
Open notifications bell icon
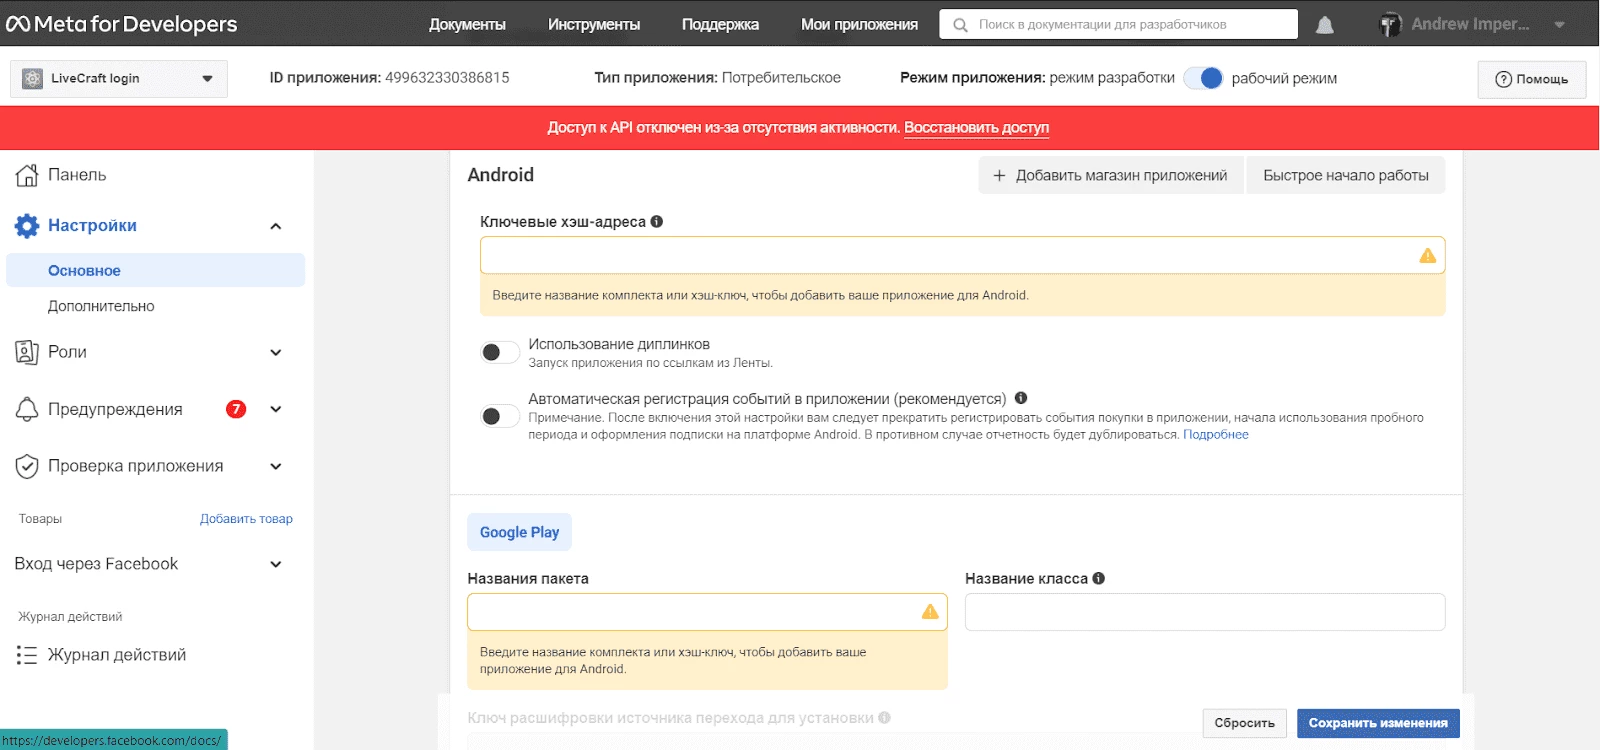pos(1324,25)
